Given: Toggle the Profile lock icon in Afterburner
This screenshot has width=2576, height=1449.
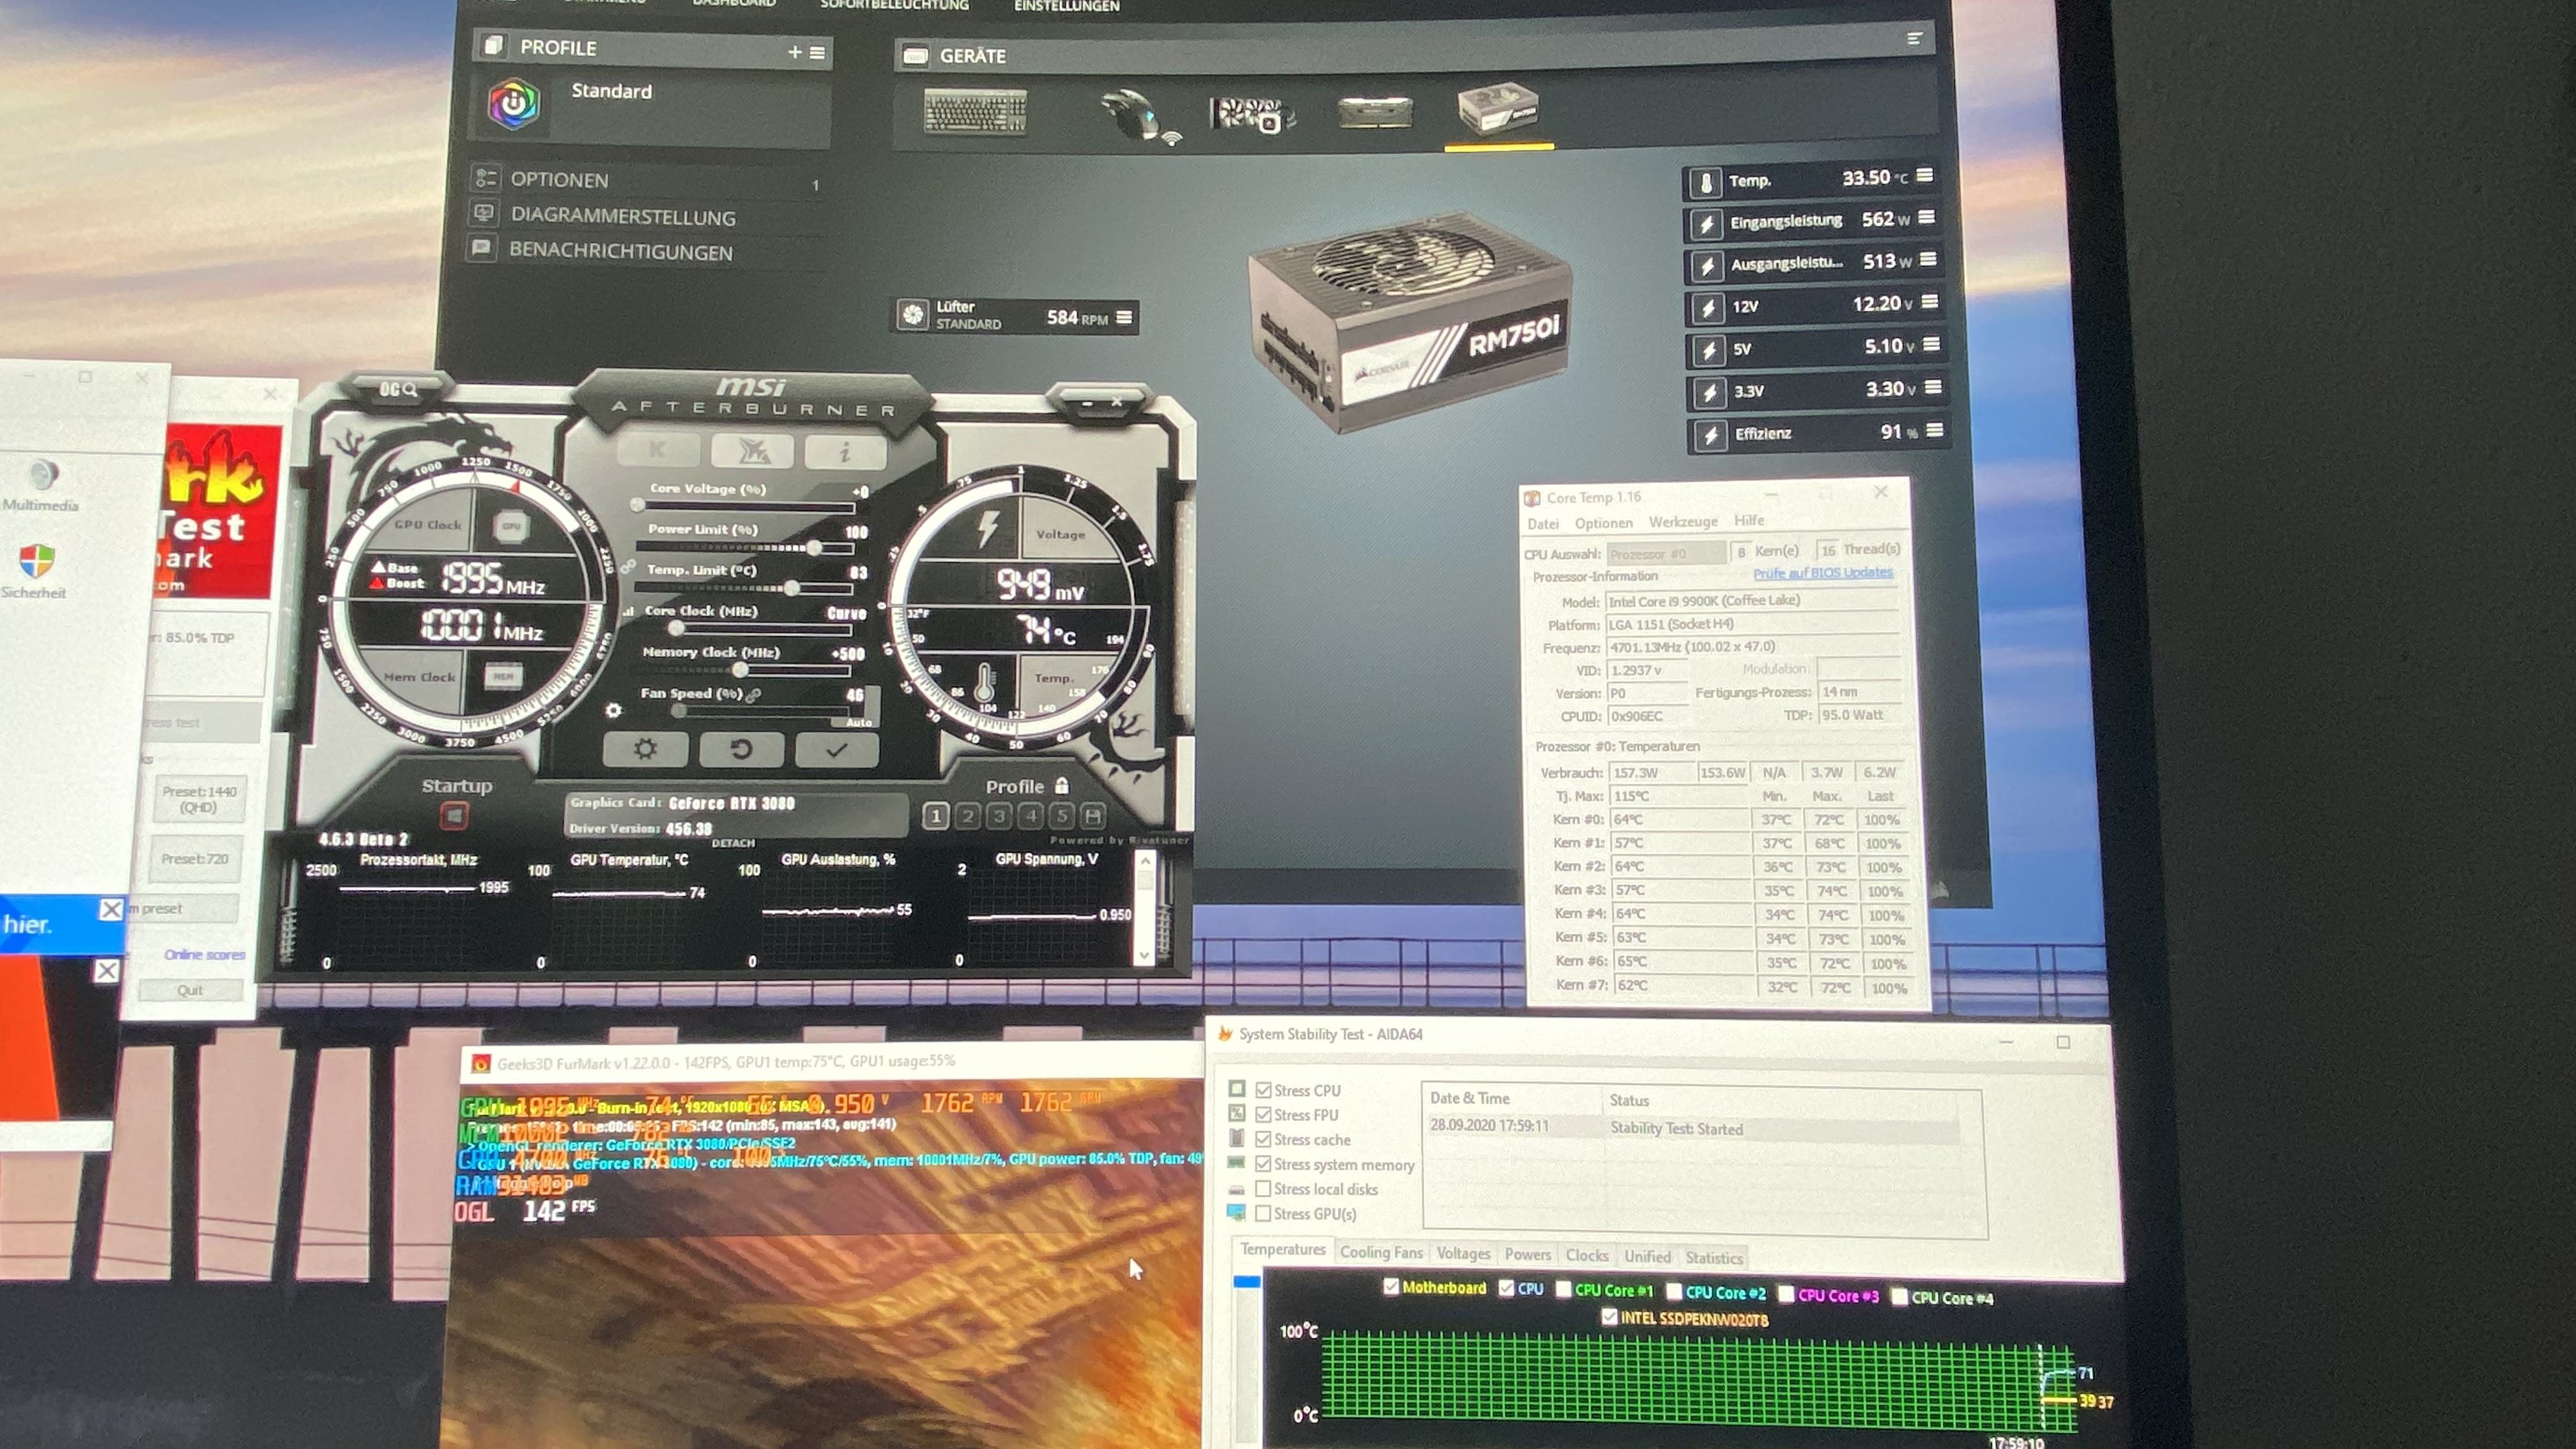Looking at the screenshot, I should (1062, 786).
